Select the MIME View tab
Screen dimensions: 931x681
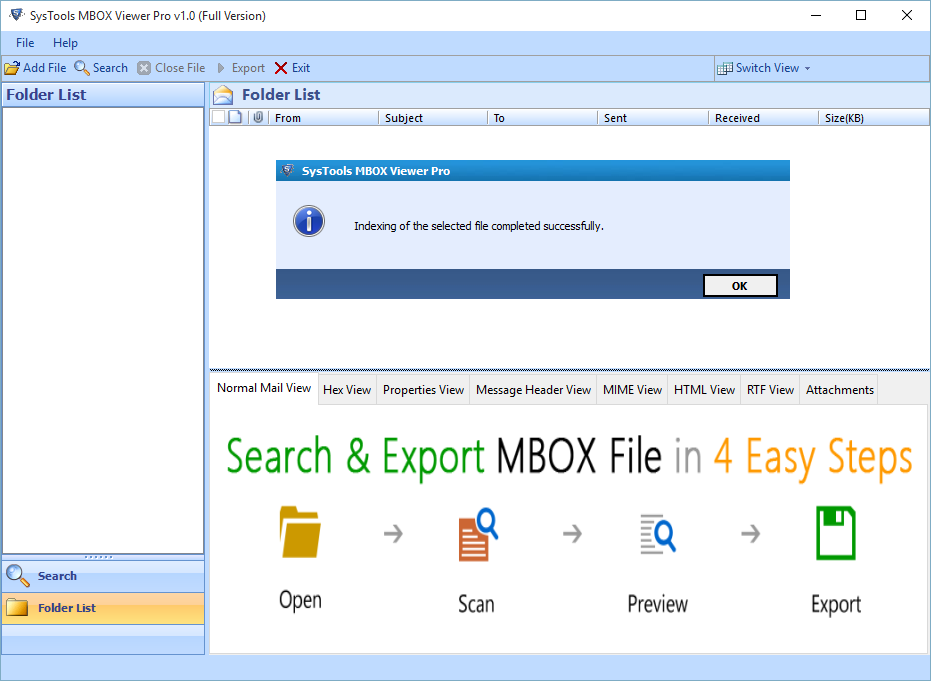(632, 390)
